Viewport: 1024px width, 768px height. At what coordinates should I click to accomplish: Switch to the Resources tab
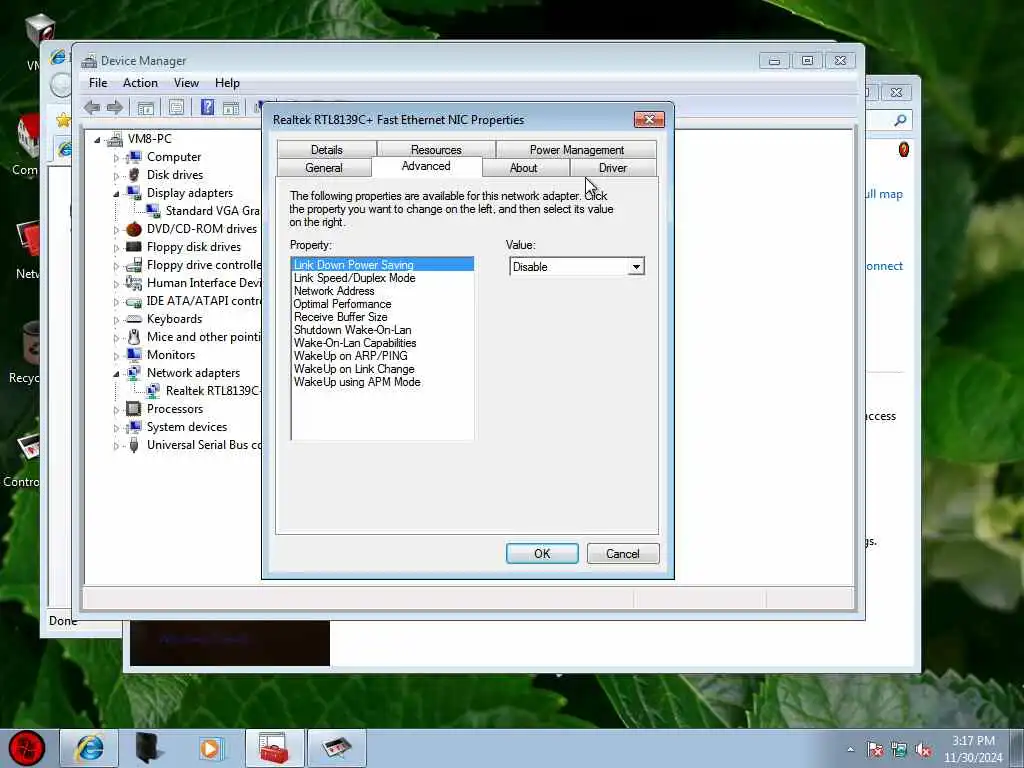pos(436,150)
